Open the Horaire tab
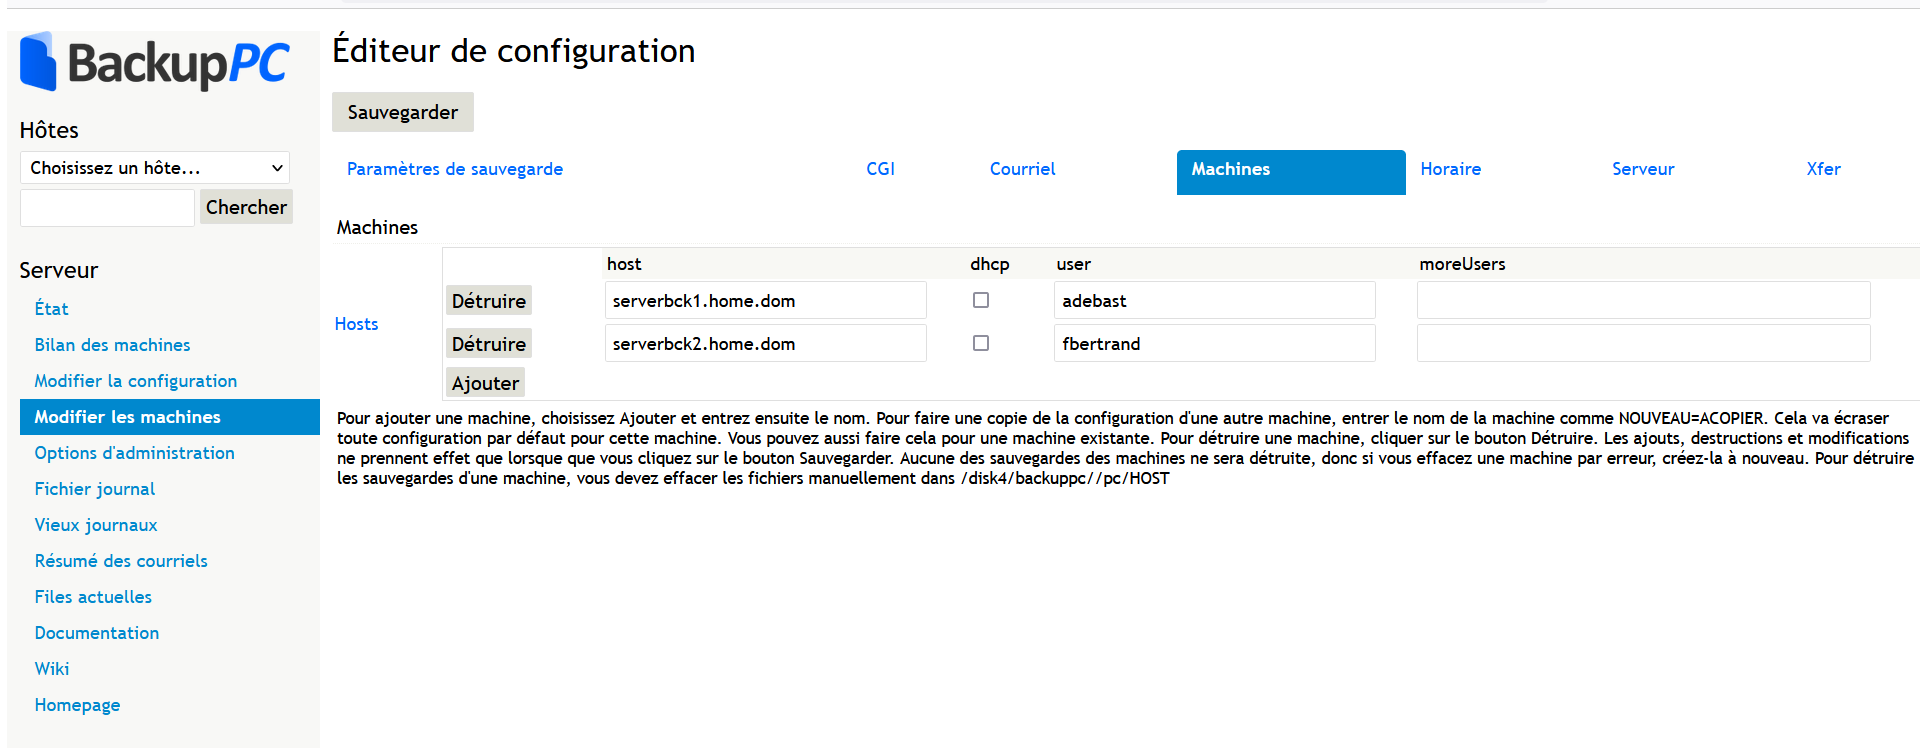1920x748 pixels. click(1450, 169)
